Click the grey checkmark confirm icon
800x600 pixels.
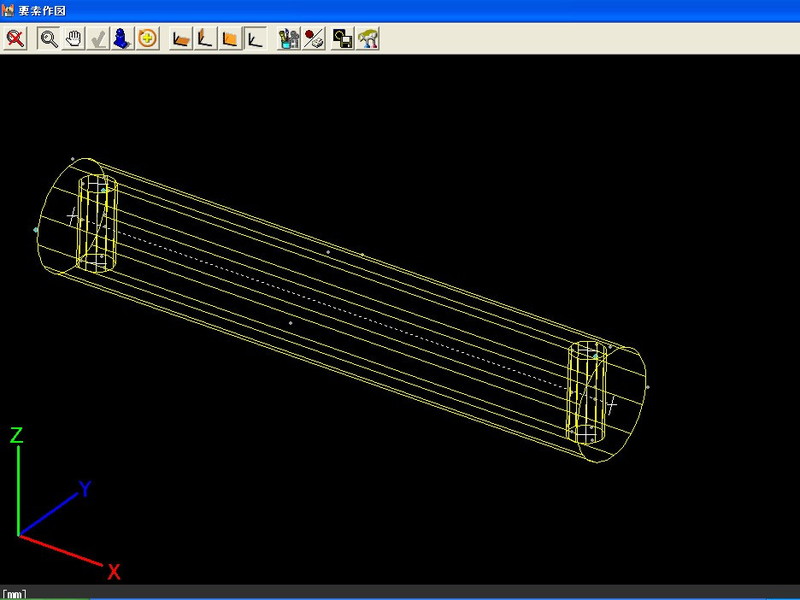pos(98,39)
